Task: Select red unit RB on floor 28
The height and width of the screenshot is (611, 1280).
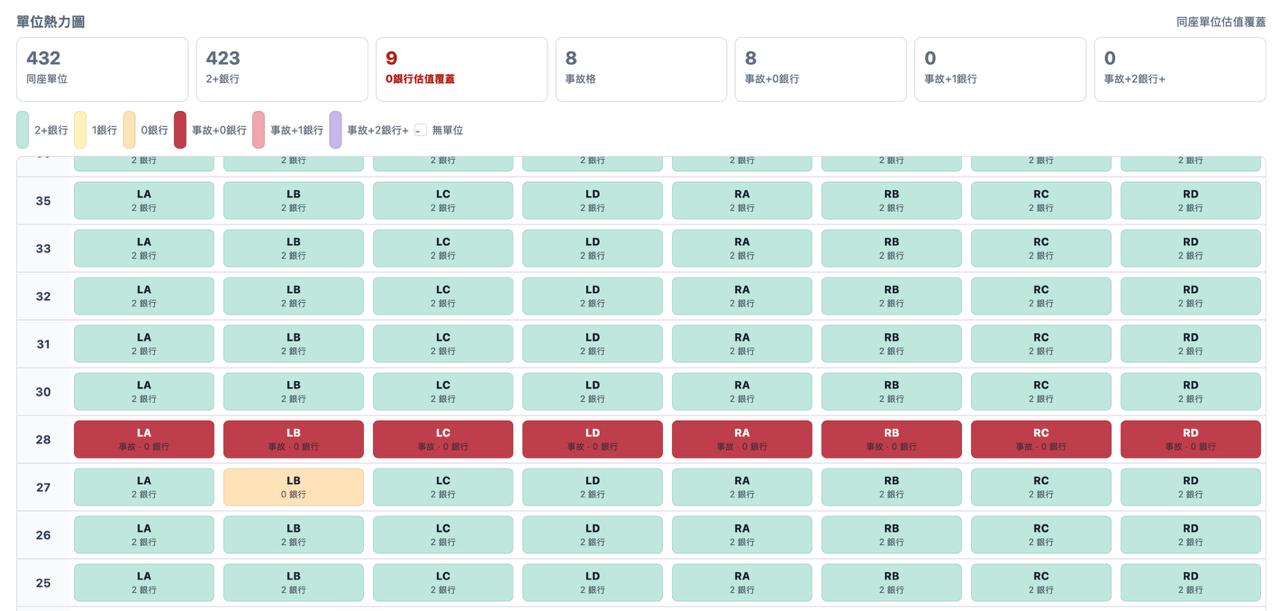Action: pos(891,439)
